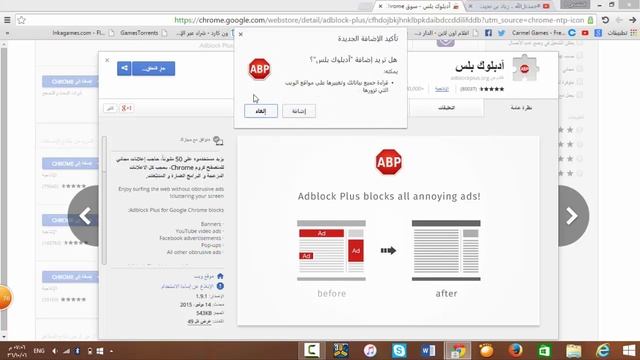Switch to the نظرة عامة tab
This screenshot has width=640, height=360.
[521, 108]
